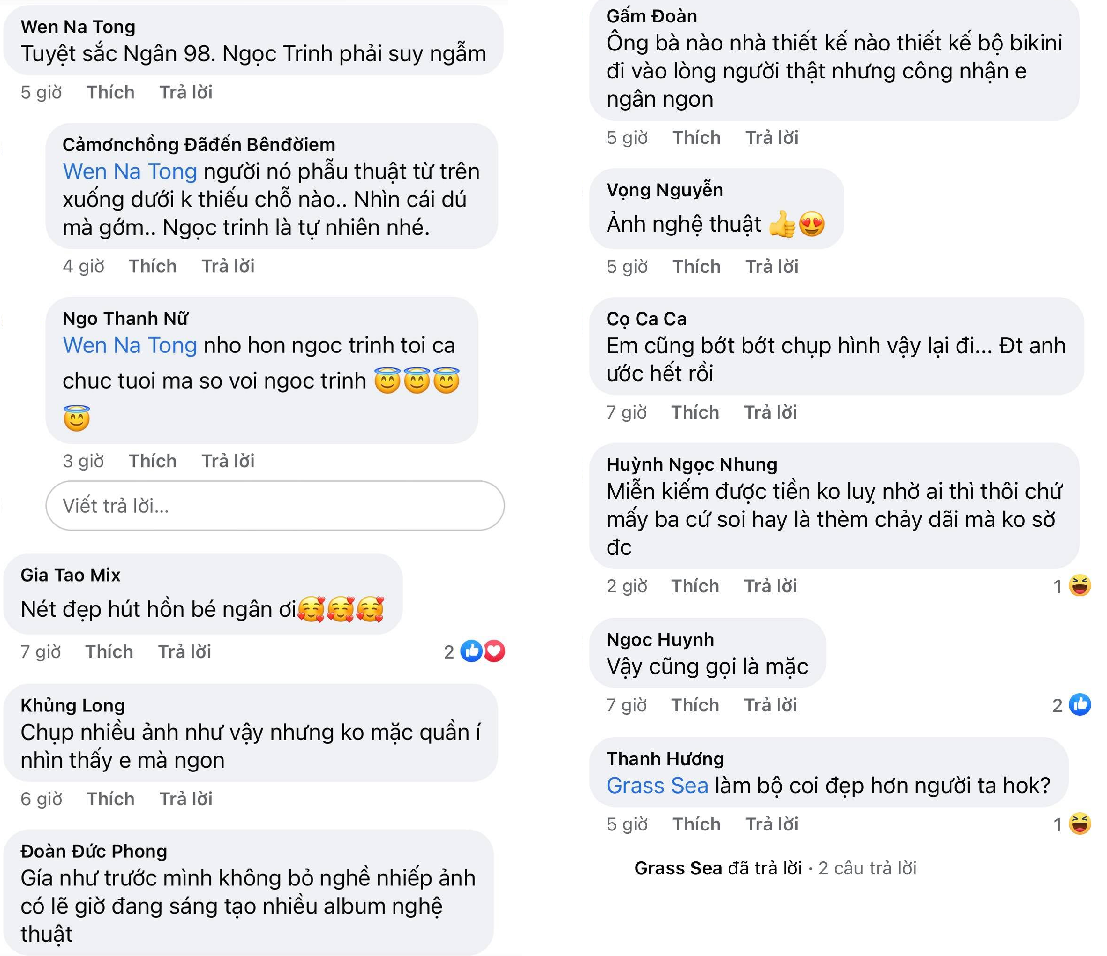Open Gấm Đoàn's profile name
The width and height of the screenshot is (1107, 956).
click(x=651, y=16)
